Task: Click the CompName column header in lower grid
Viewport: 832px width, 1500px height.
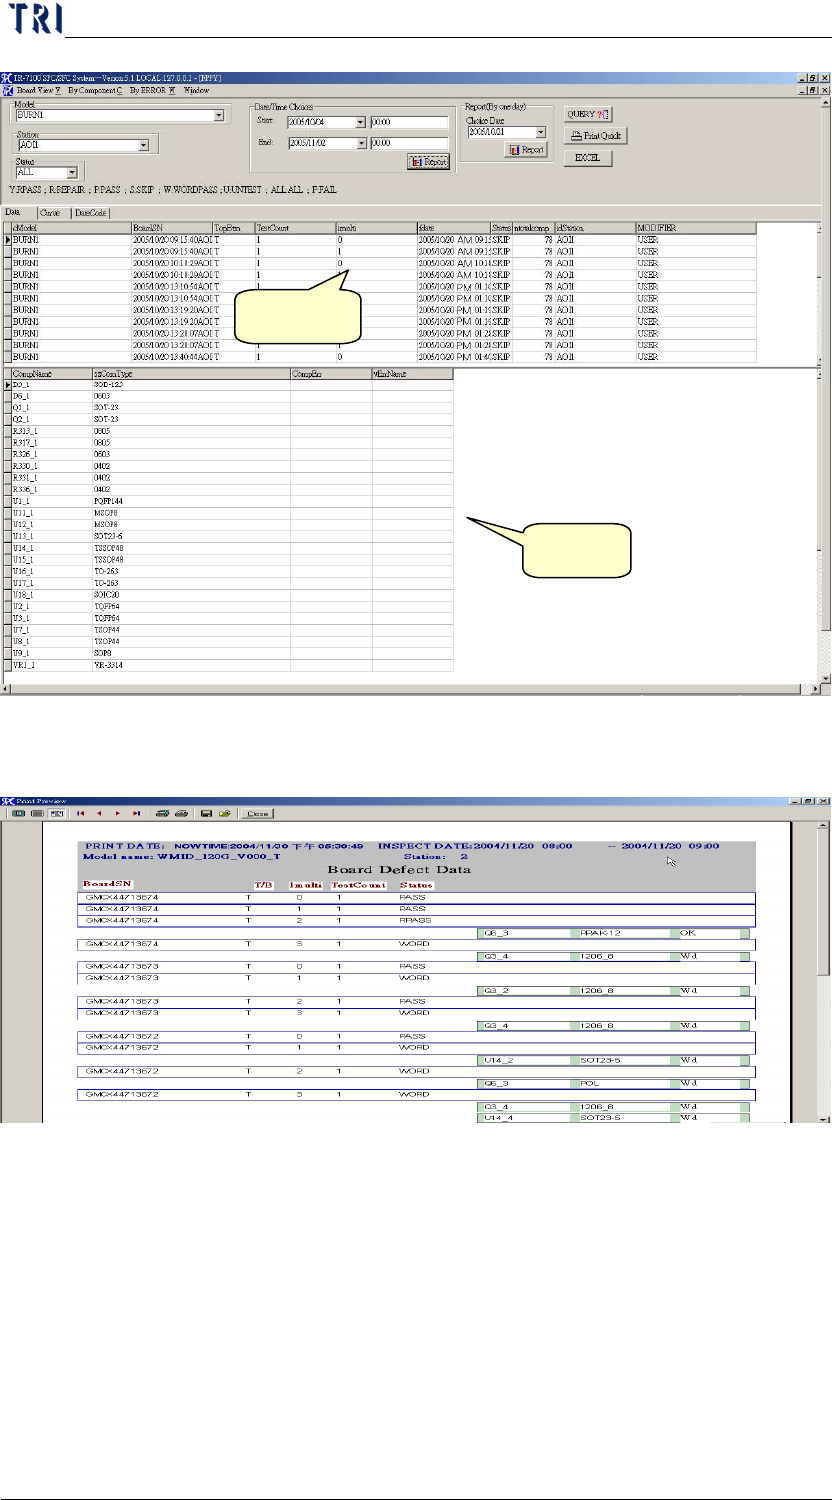Action: [50, 373]
